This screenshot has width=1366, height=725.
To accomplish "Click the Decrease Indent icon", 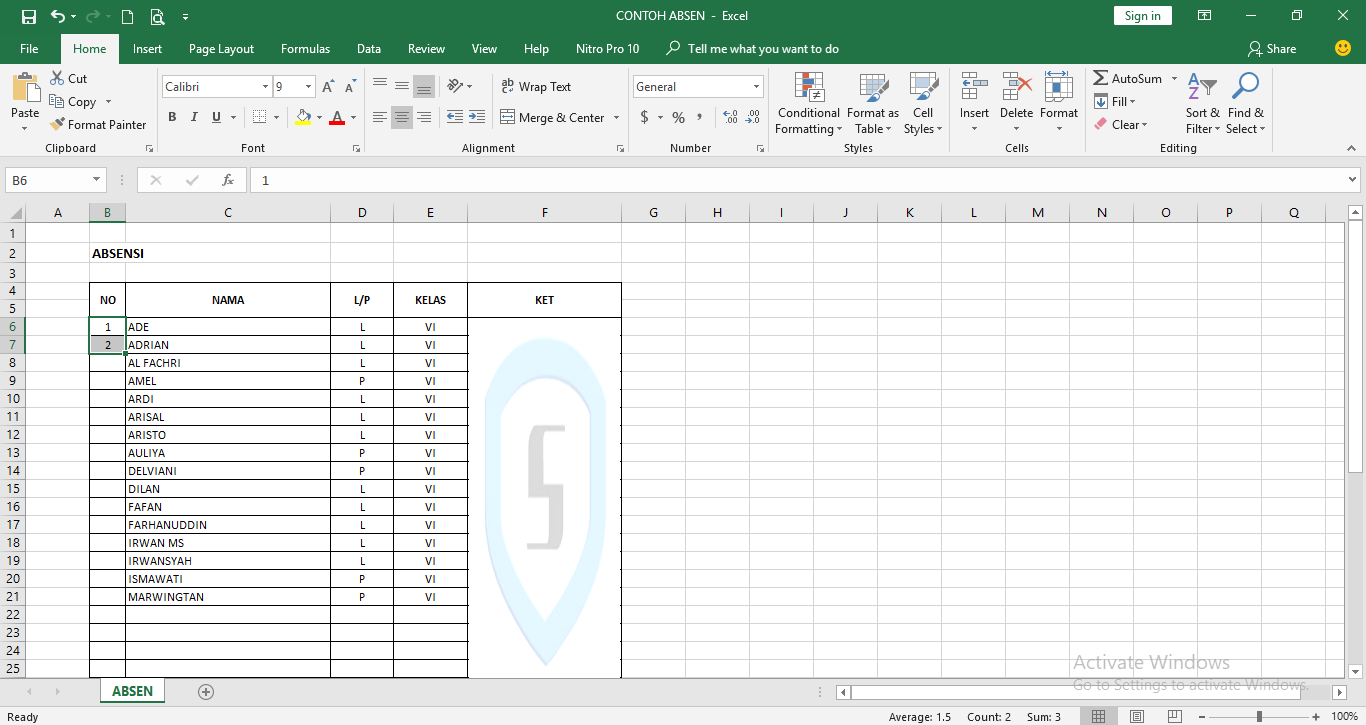I will (454, 117).
